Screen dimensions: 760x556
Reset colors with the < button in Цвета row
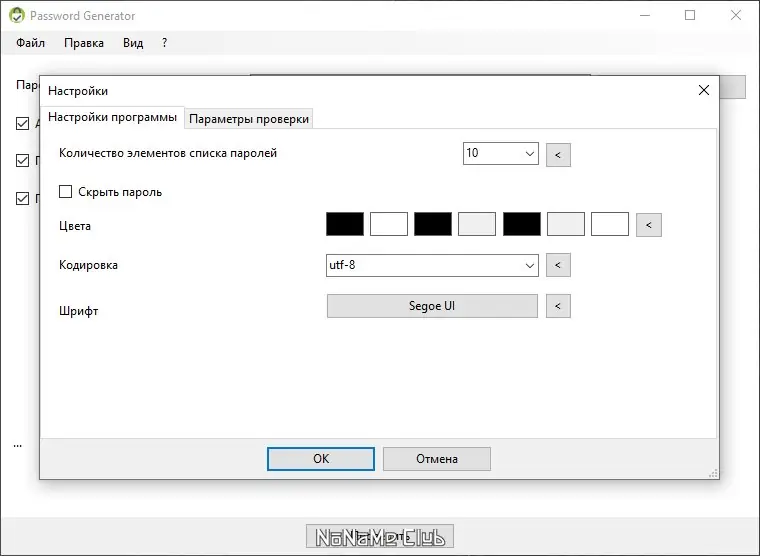649,225
